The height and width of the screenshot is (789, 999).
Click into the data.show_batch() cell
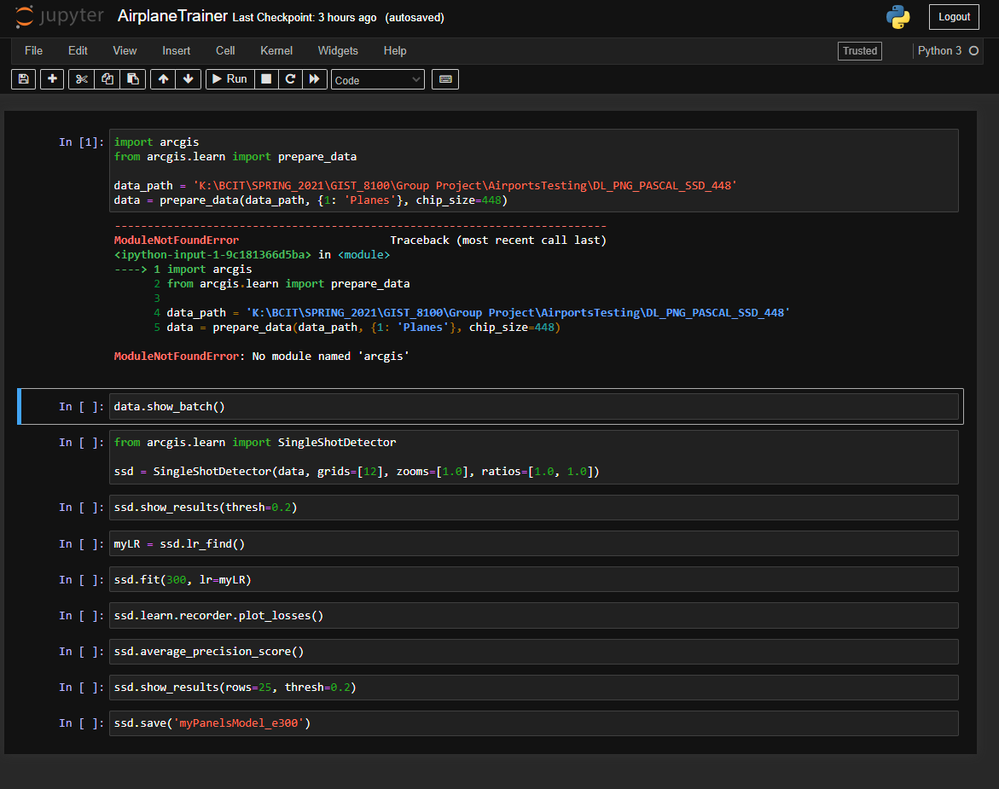pos(534,406)
